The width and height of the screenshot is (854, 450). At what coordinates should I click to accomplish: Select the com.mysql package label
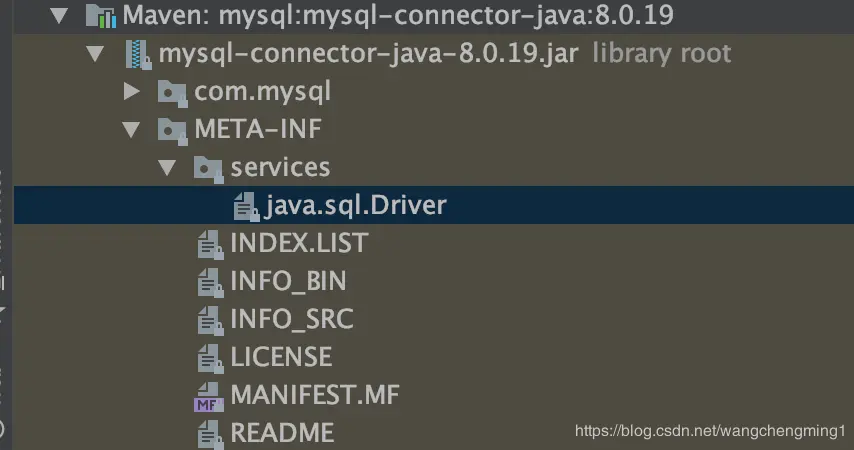coord(263,92)
